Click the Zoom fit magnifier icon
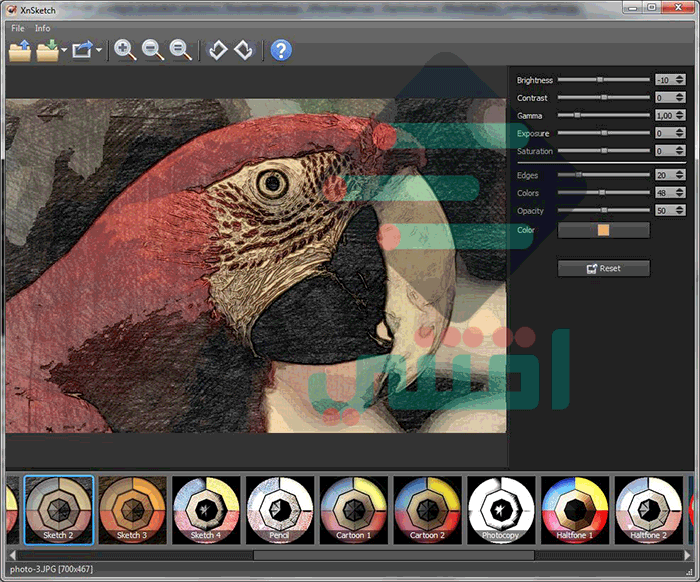This screenshot has width=700, height=582. point(180,50)
